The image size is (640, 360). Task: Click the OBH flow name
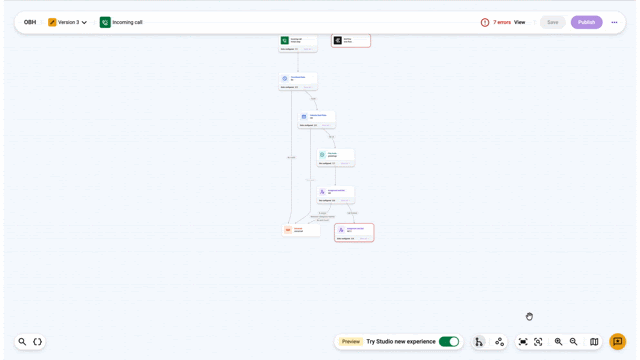pos(30,22)
